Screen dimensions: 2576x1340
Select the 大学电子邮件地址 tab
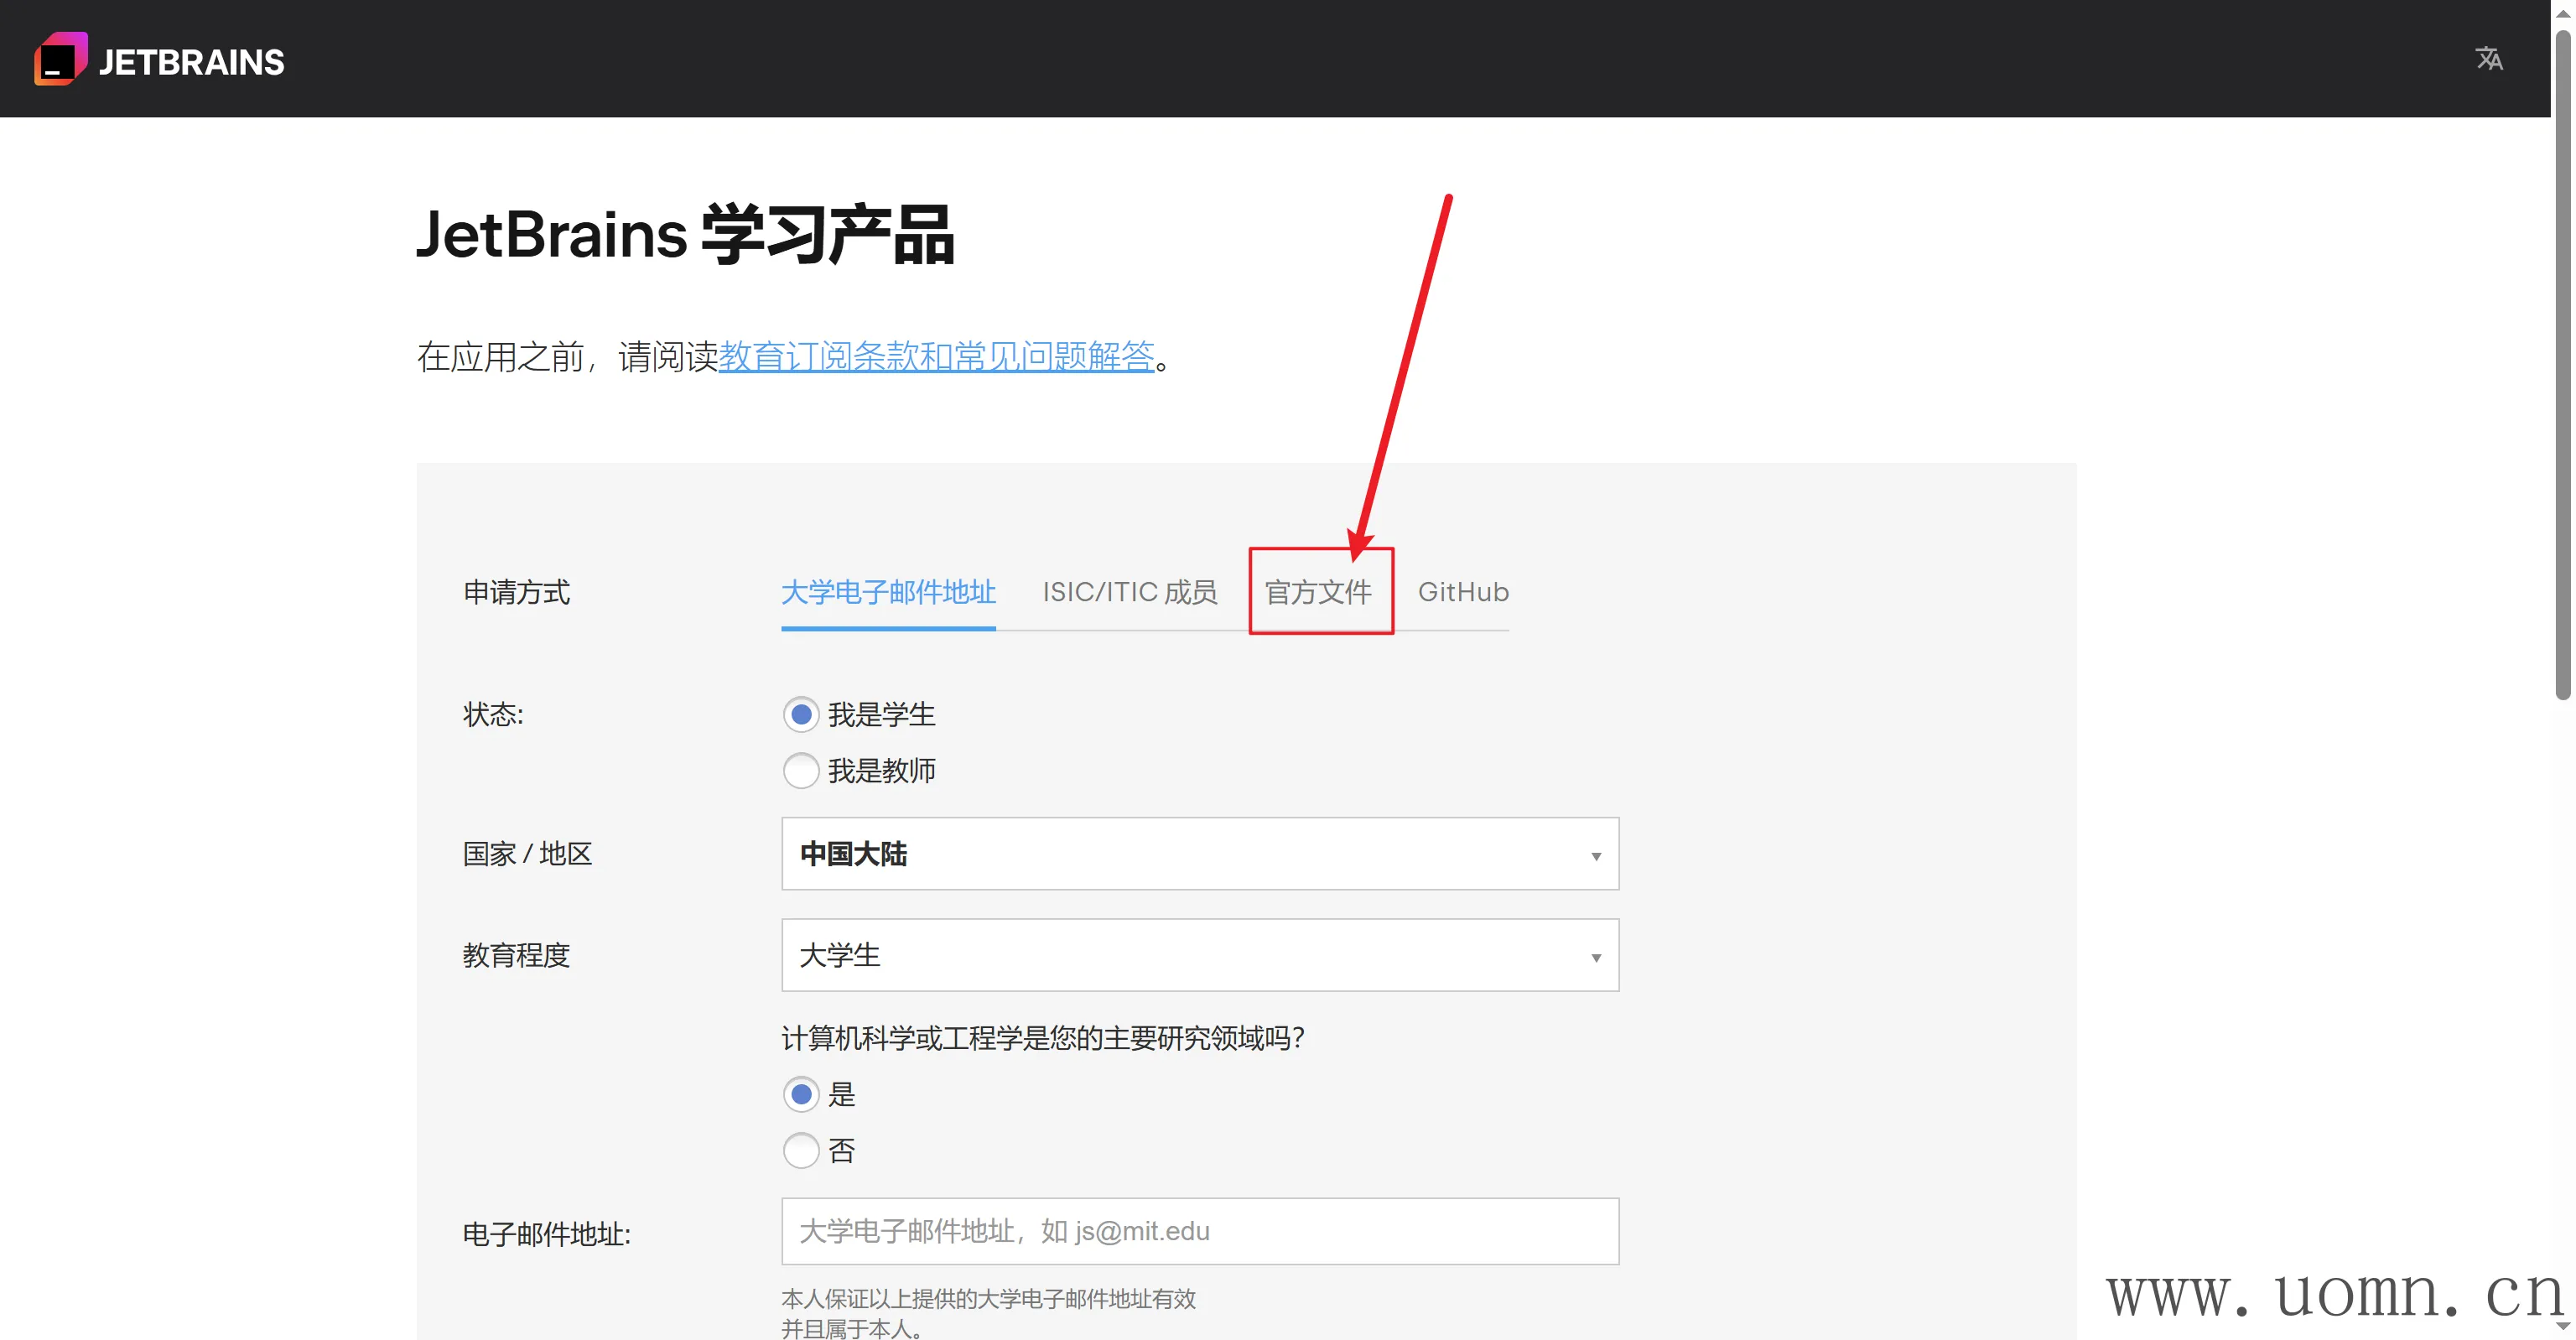coord(887,592)
